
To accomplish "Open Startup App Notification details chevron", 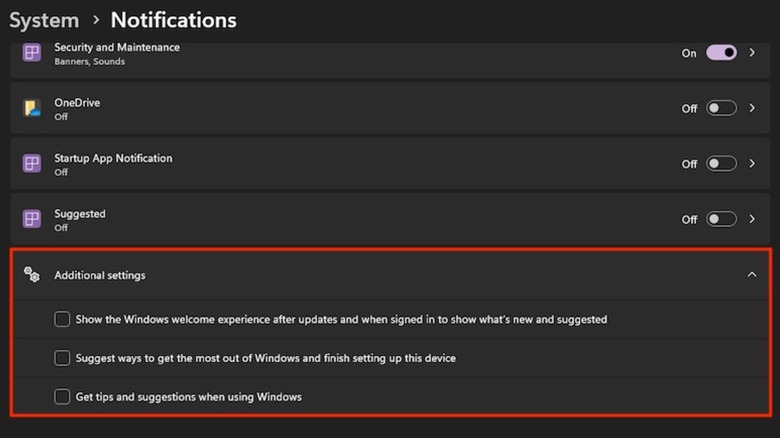I will coord(753,163).
